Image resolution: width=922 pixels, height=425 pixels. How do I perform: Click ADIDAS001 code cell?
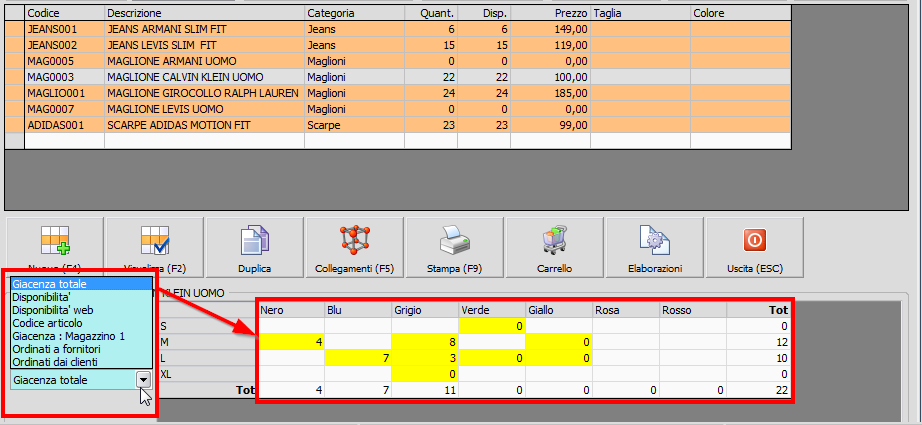[x=65, y=125]
